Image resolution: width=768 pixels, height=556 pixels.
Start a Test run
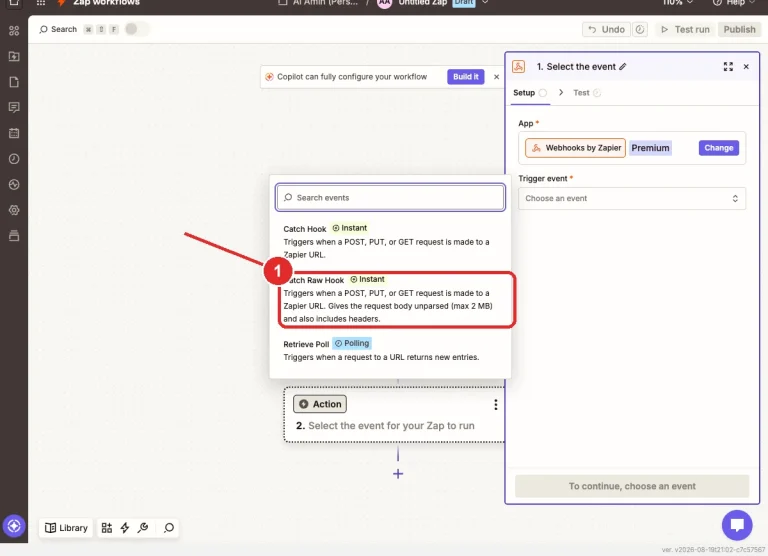[x=685, y=29]
